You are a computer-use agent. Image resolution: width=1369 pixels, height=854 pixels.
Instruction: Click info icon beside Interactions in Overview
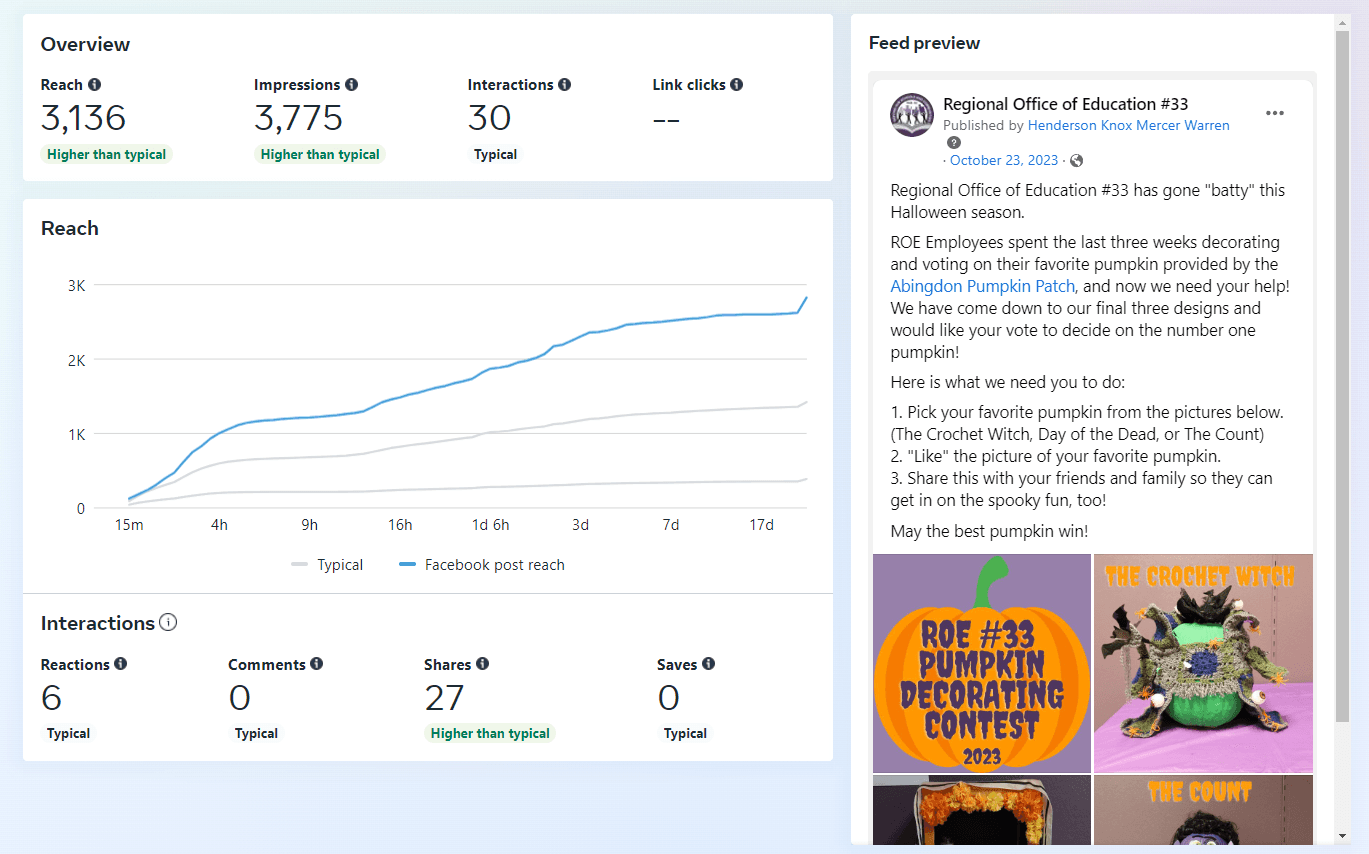click(565, 85)
